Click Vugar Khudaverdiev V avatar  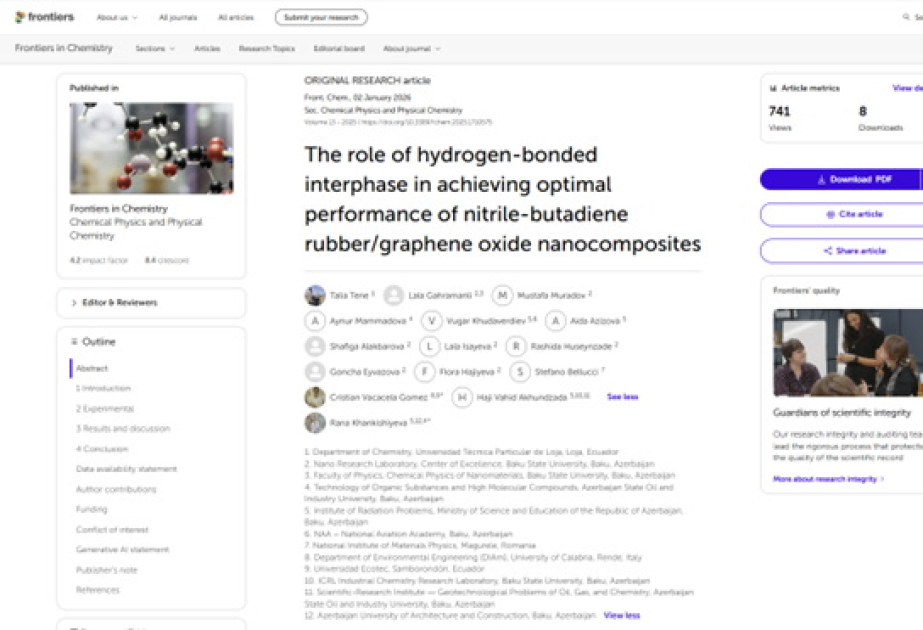tap(431, 321)
